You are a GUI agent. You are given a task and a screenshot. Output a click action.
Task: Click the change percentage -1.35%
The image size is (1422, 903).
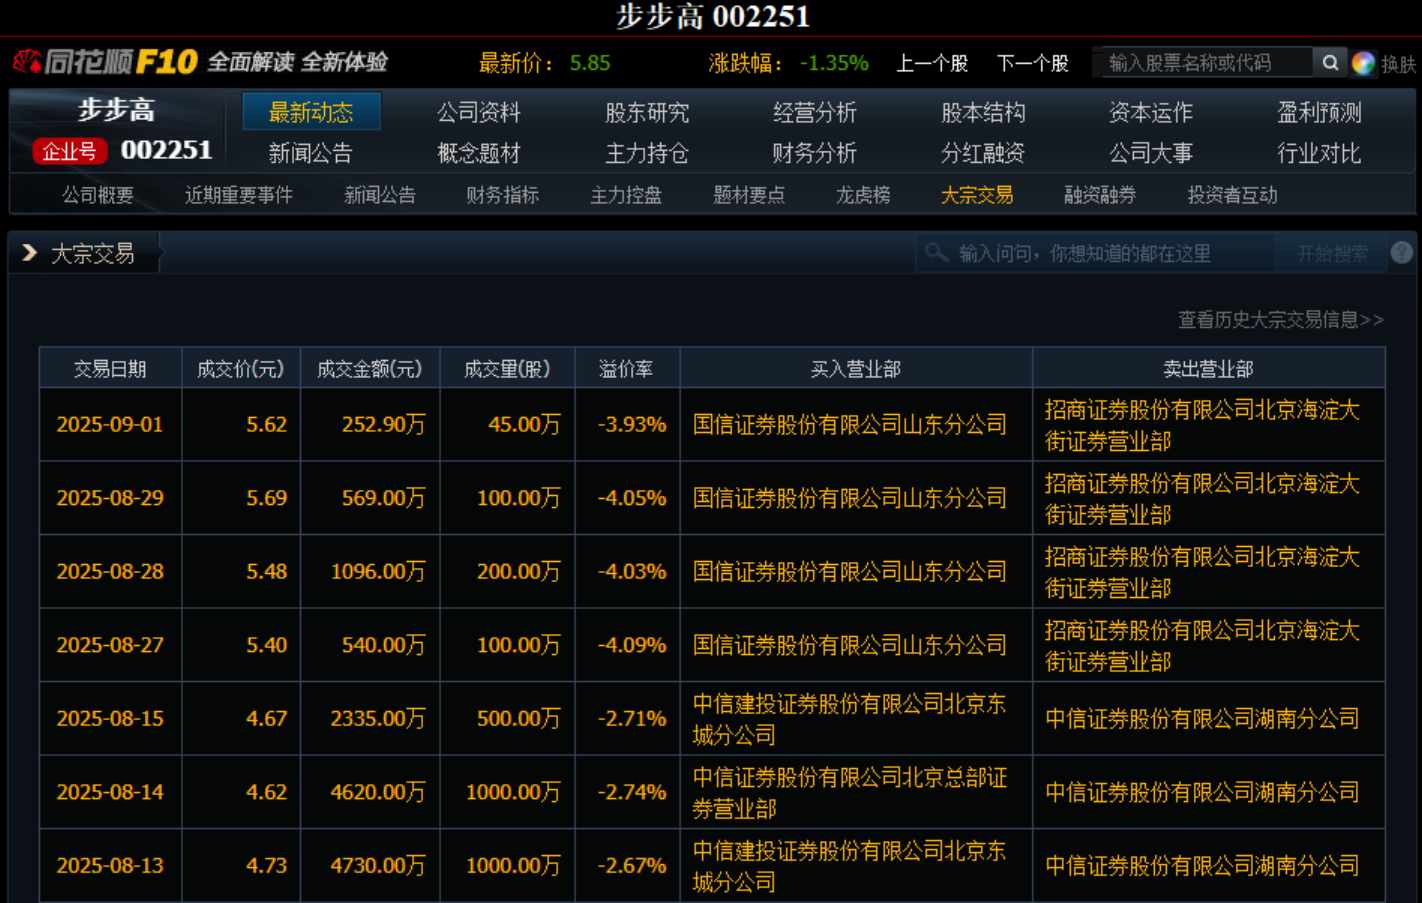[834, 63]
